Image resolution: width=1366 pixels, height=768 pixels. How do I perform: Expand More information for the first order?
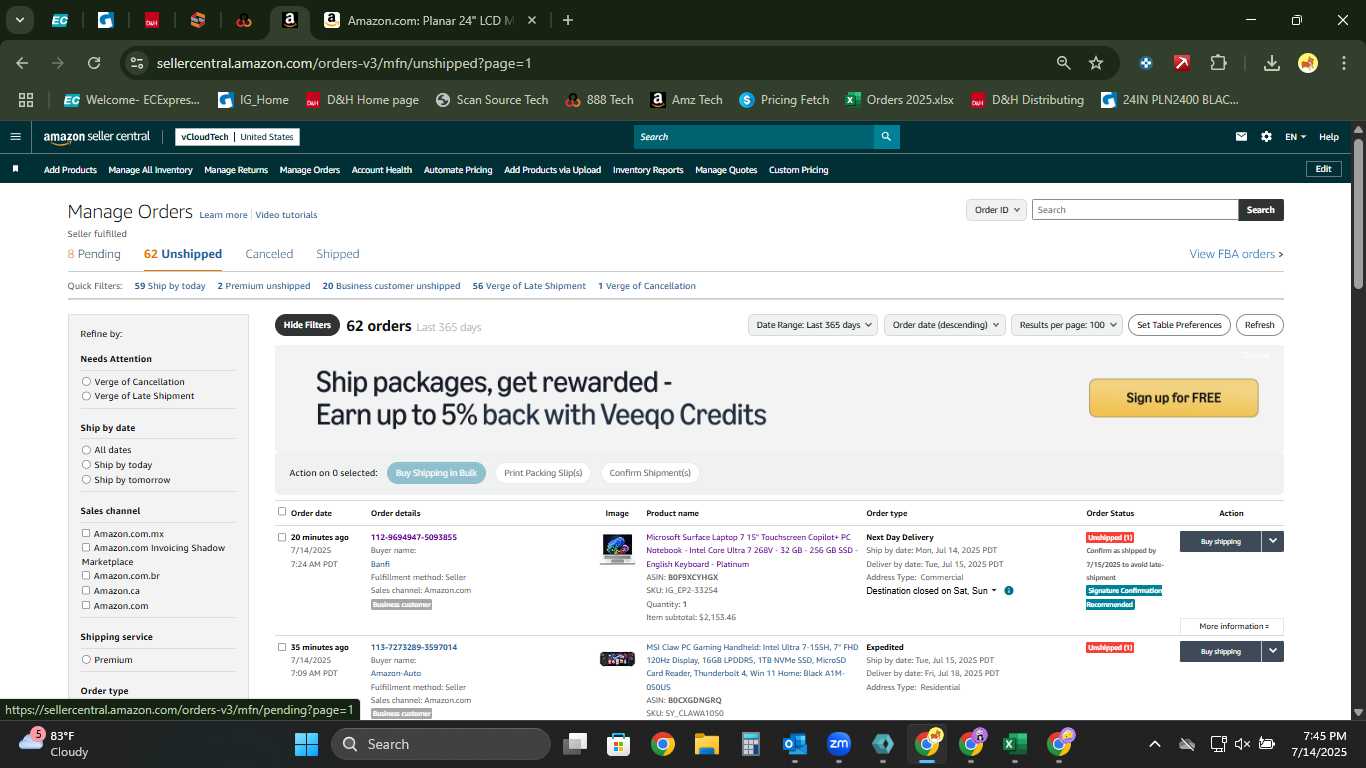(1232, 626)
